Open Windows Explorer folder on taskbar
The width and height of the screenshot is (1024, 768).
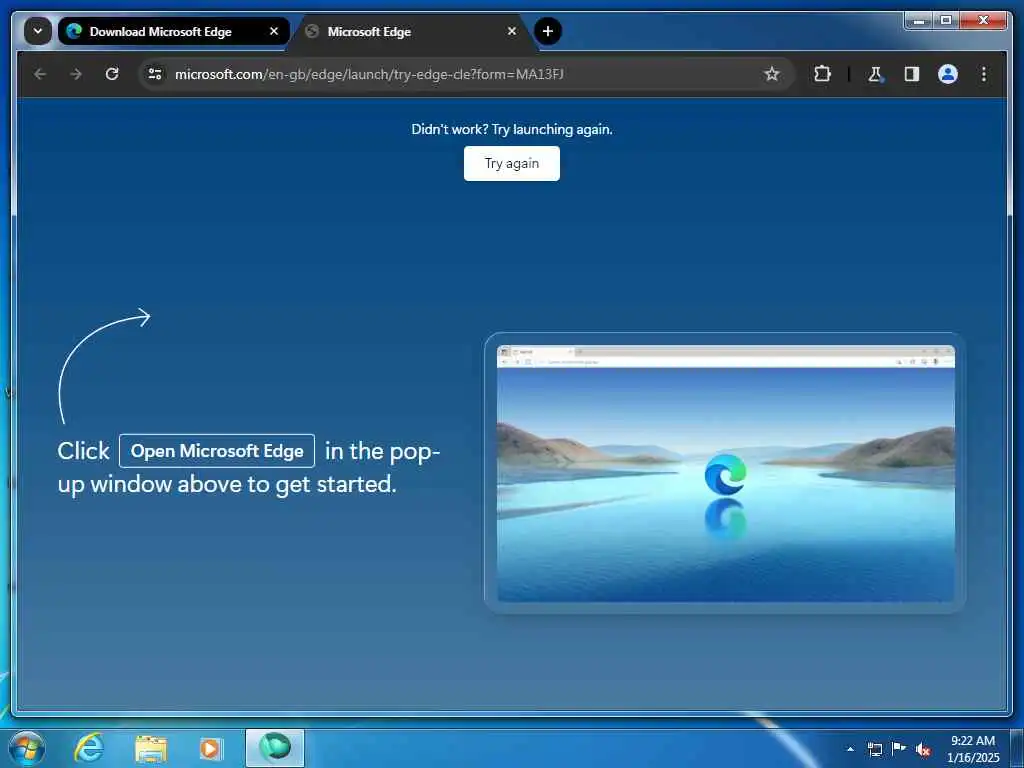point(151,748)
